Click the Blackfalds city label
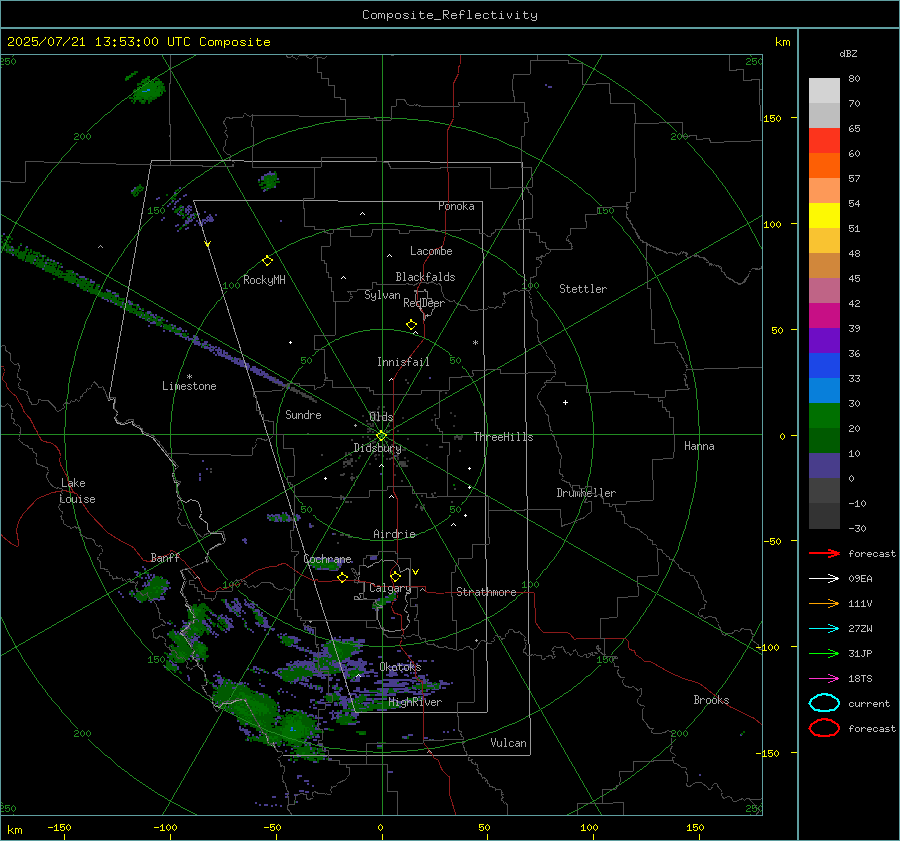 [425, 277]
